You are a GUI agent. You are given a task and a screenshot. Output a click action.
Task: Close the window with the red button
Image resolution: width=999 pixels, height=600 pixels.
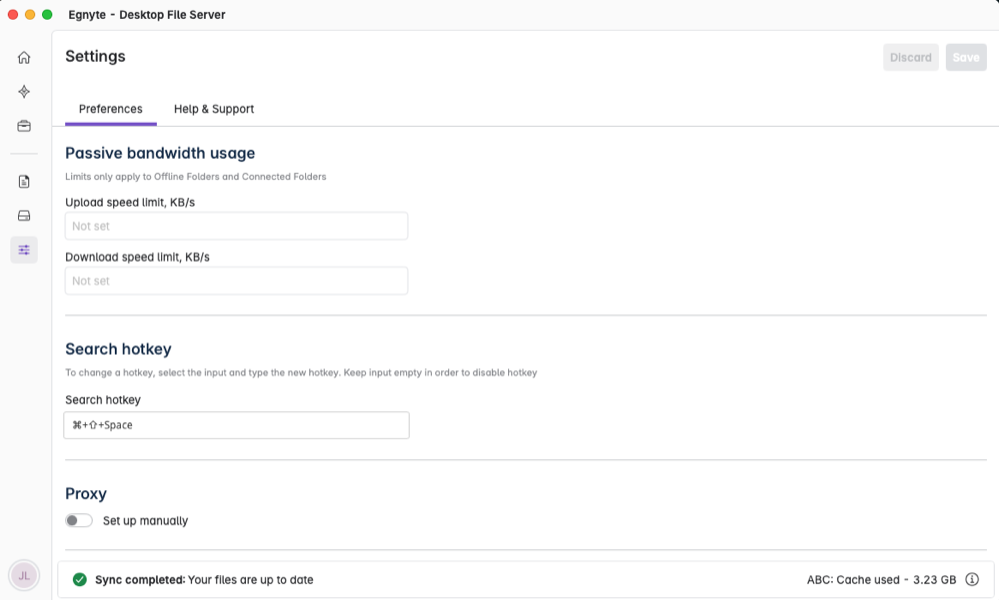(13, 15)
